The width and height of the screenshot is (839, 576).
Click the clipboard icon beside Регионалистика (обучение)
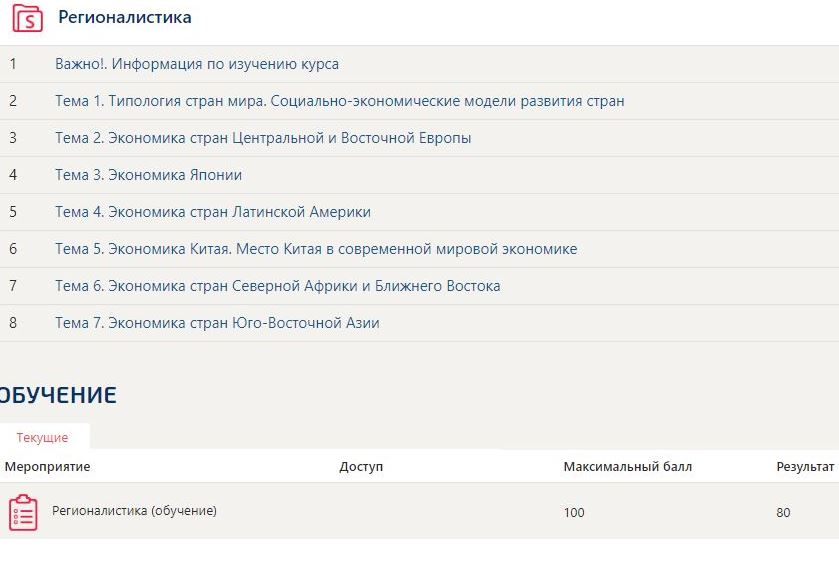click(x=23, y=512)
